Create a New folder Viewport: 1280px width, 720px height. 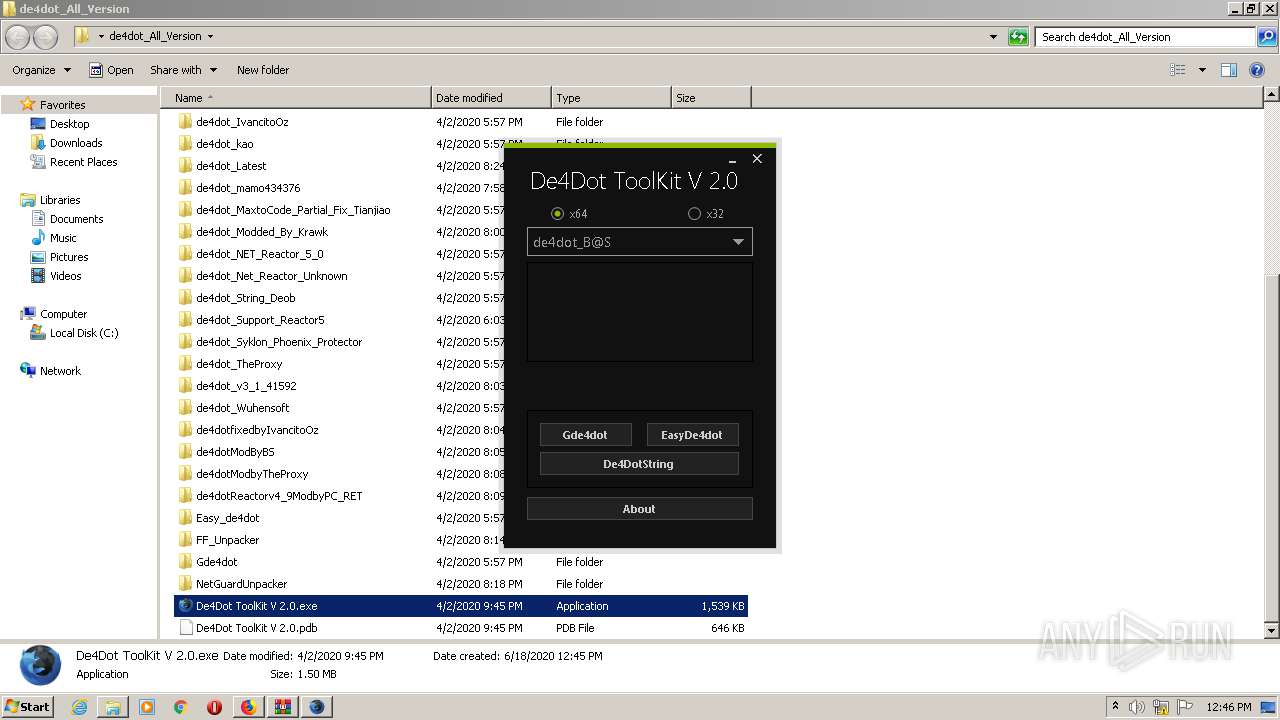tap(263, 70)
